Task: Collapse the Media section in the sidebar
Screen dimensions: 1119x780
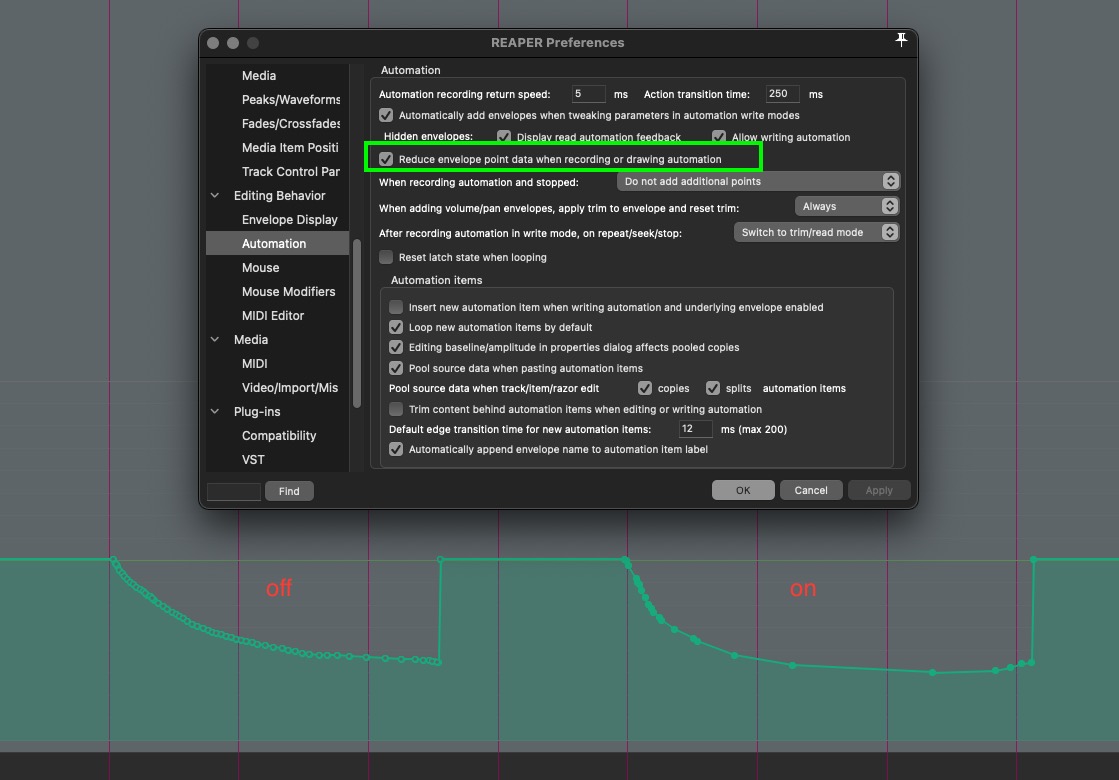Action: pyautogui.click(x=214, y=339)
